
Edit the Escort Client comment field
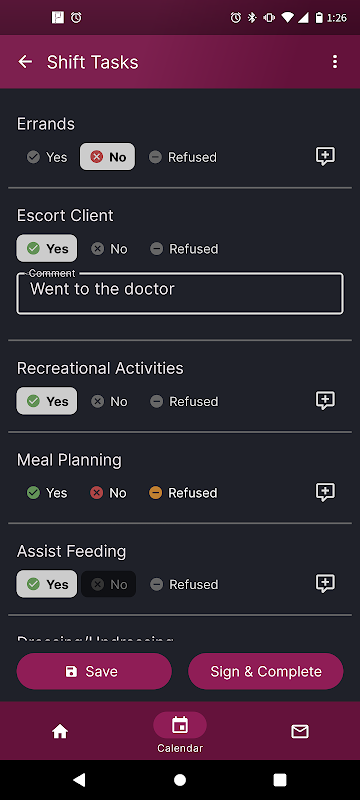click(180, 293)
